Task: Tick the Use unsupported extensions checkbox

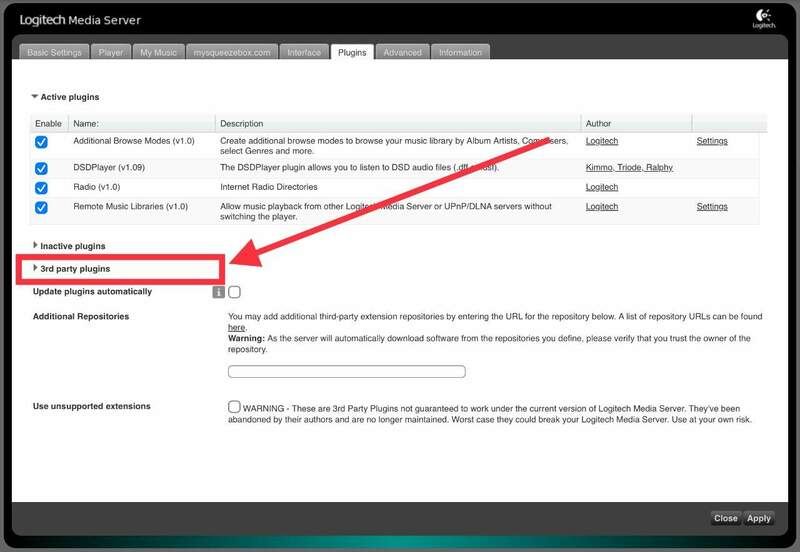Action: coord(234,407)
